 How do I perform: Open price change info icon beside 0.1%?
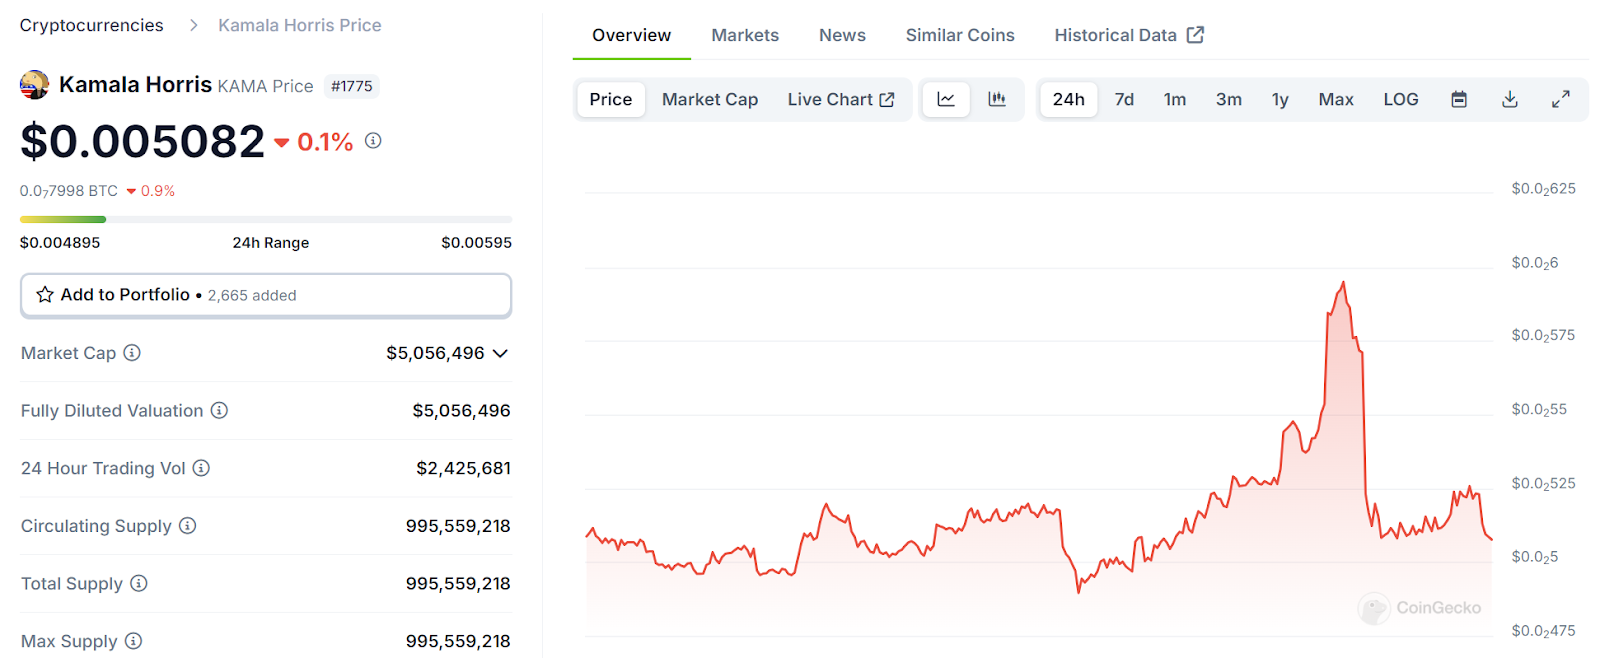tap(373, 141)
